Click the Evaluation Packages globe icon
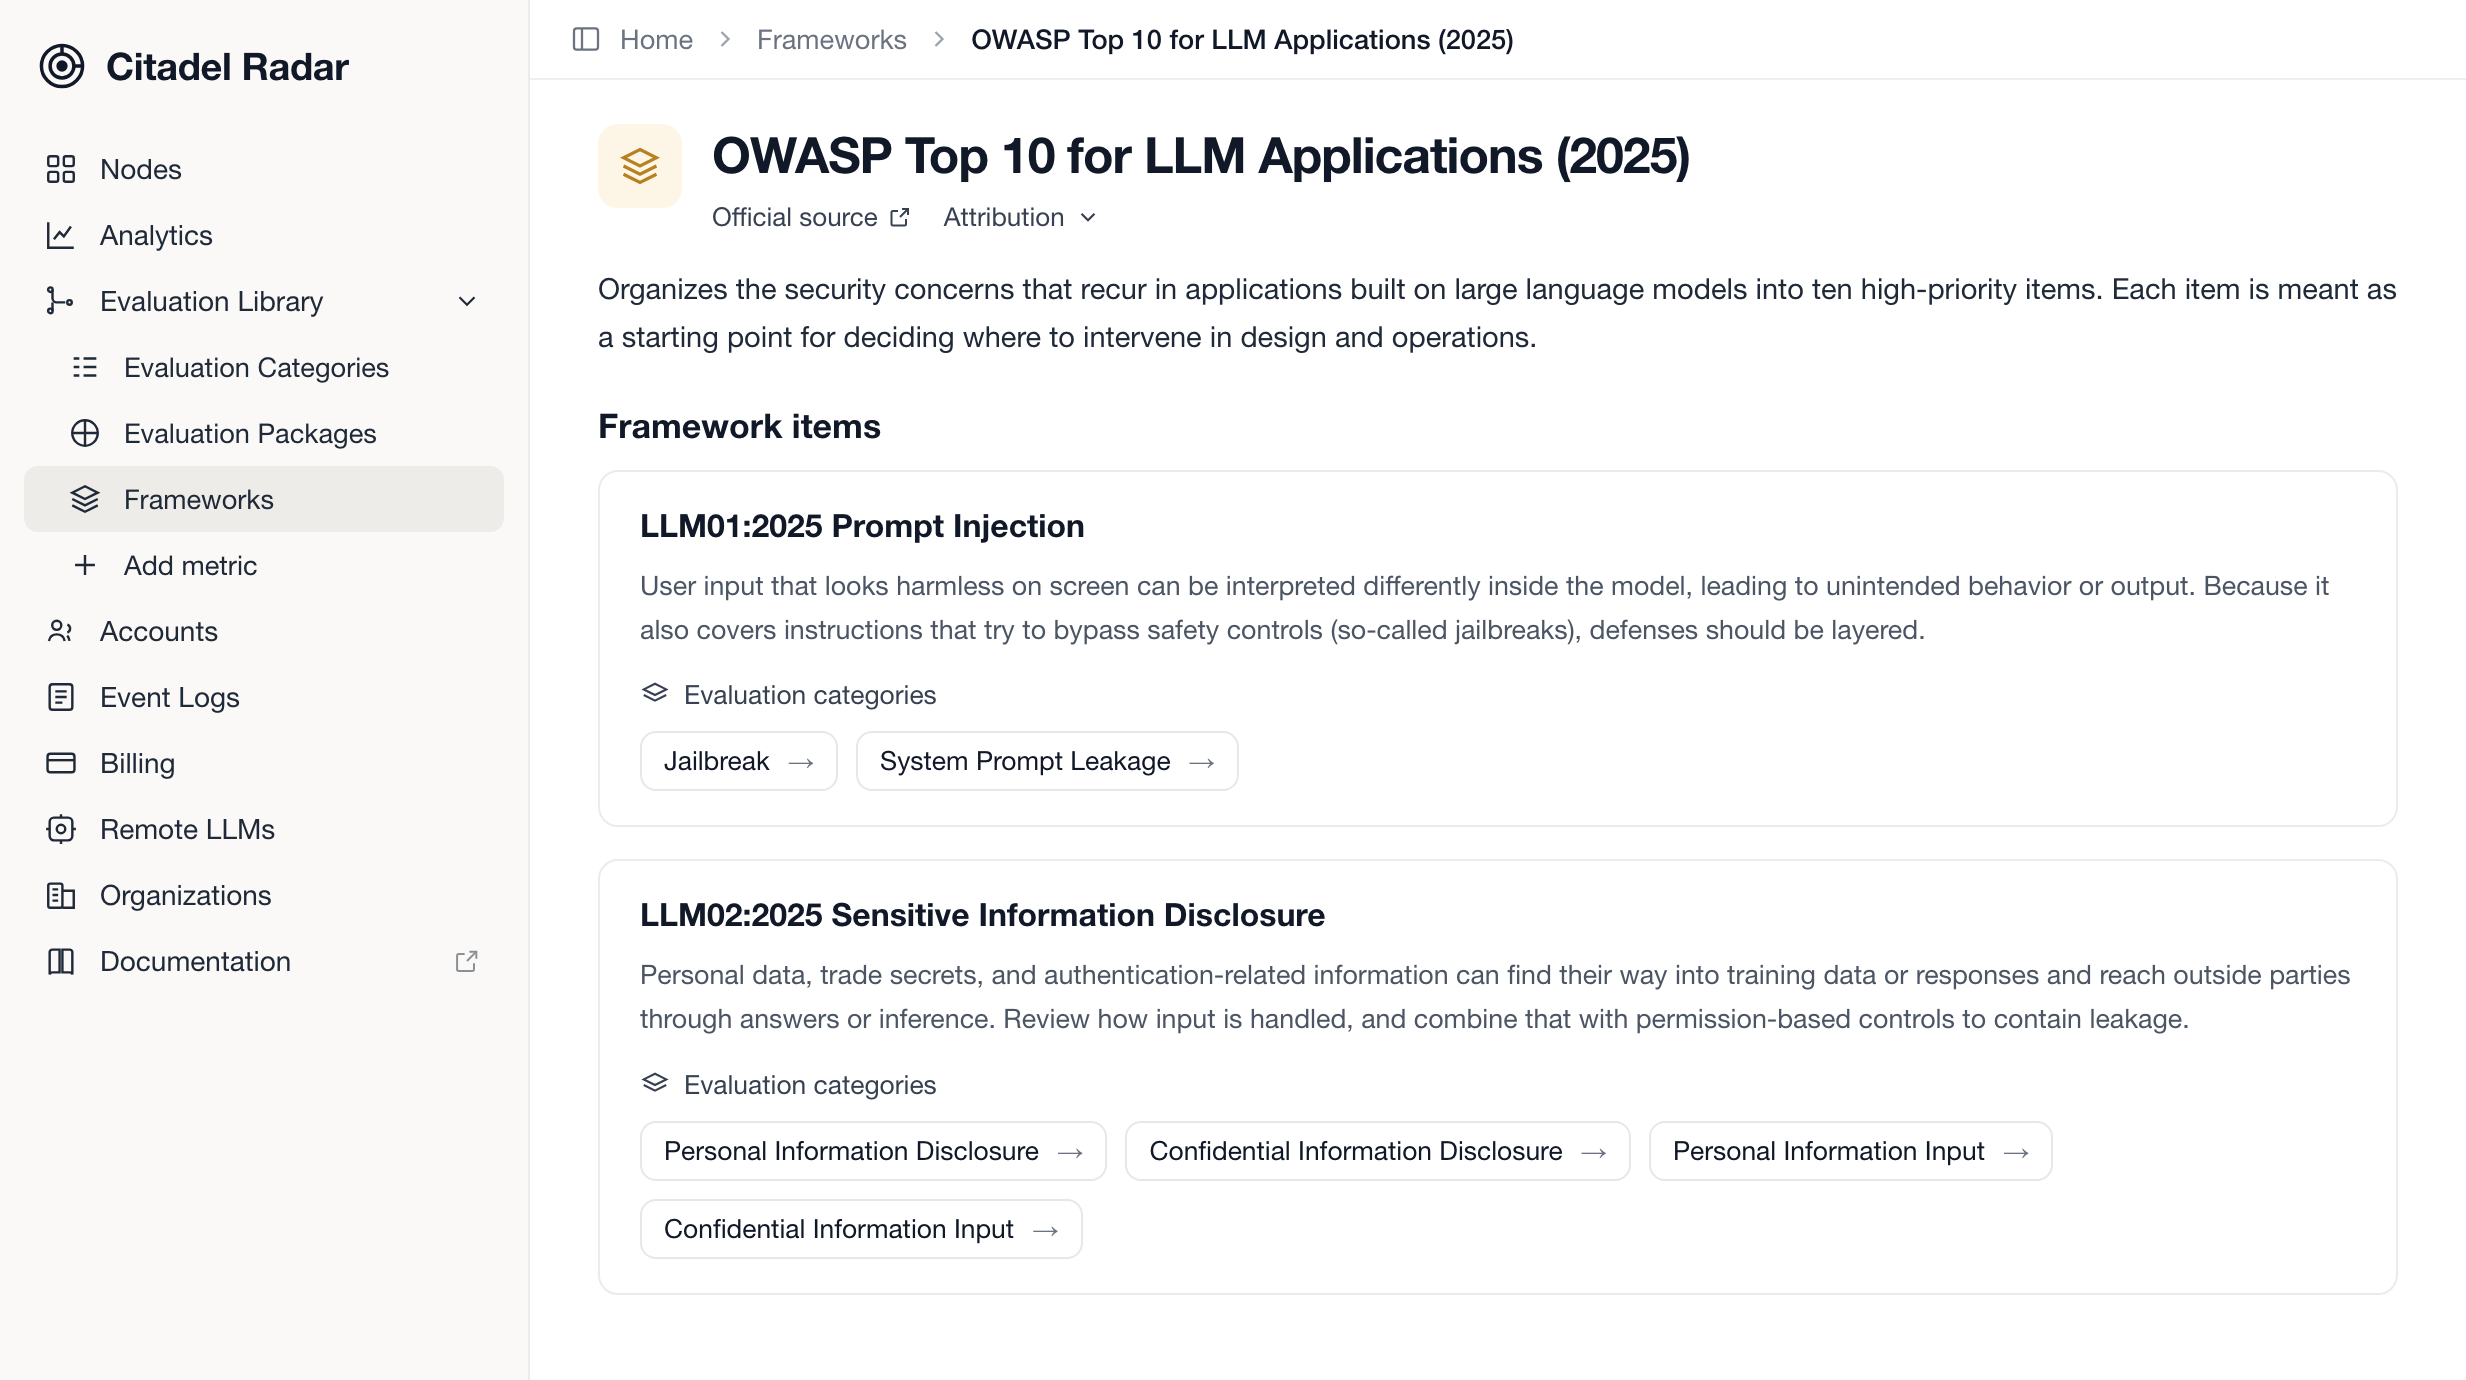This screenshot has width=2466, height=1380. click(x=85, y=433)
